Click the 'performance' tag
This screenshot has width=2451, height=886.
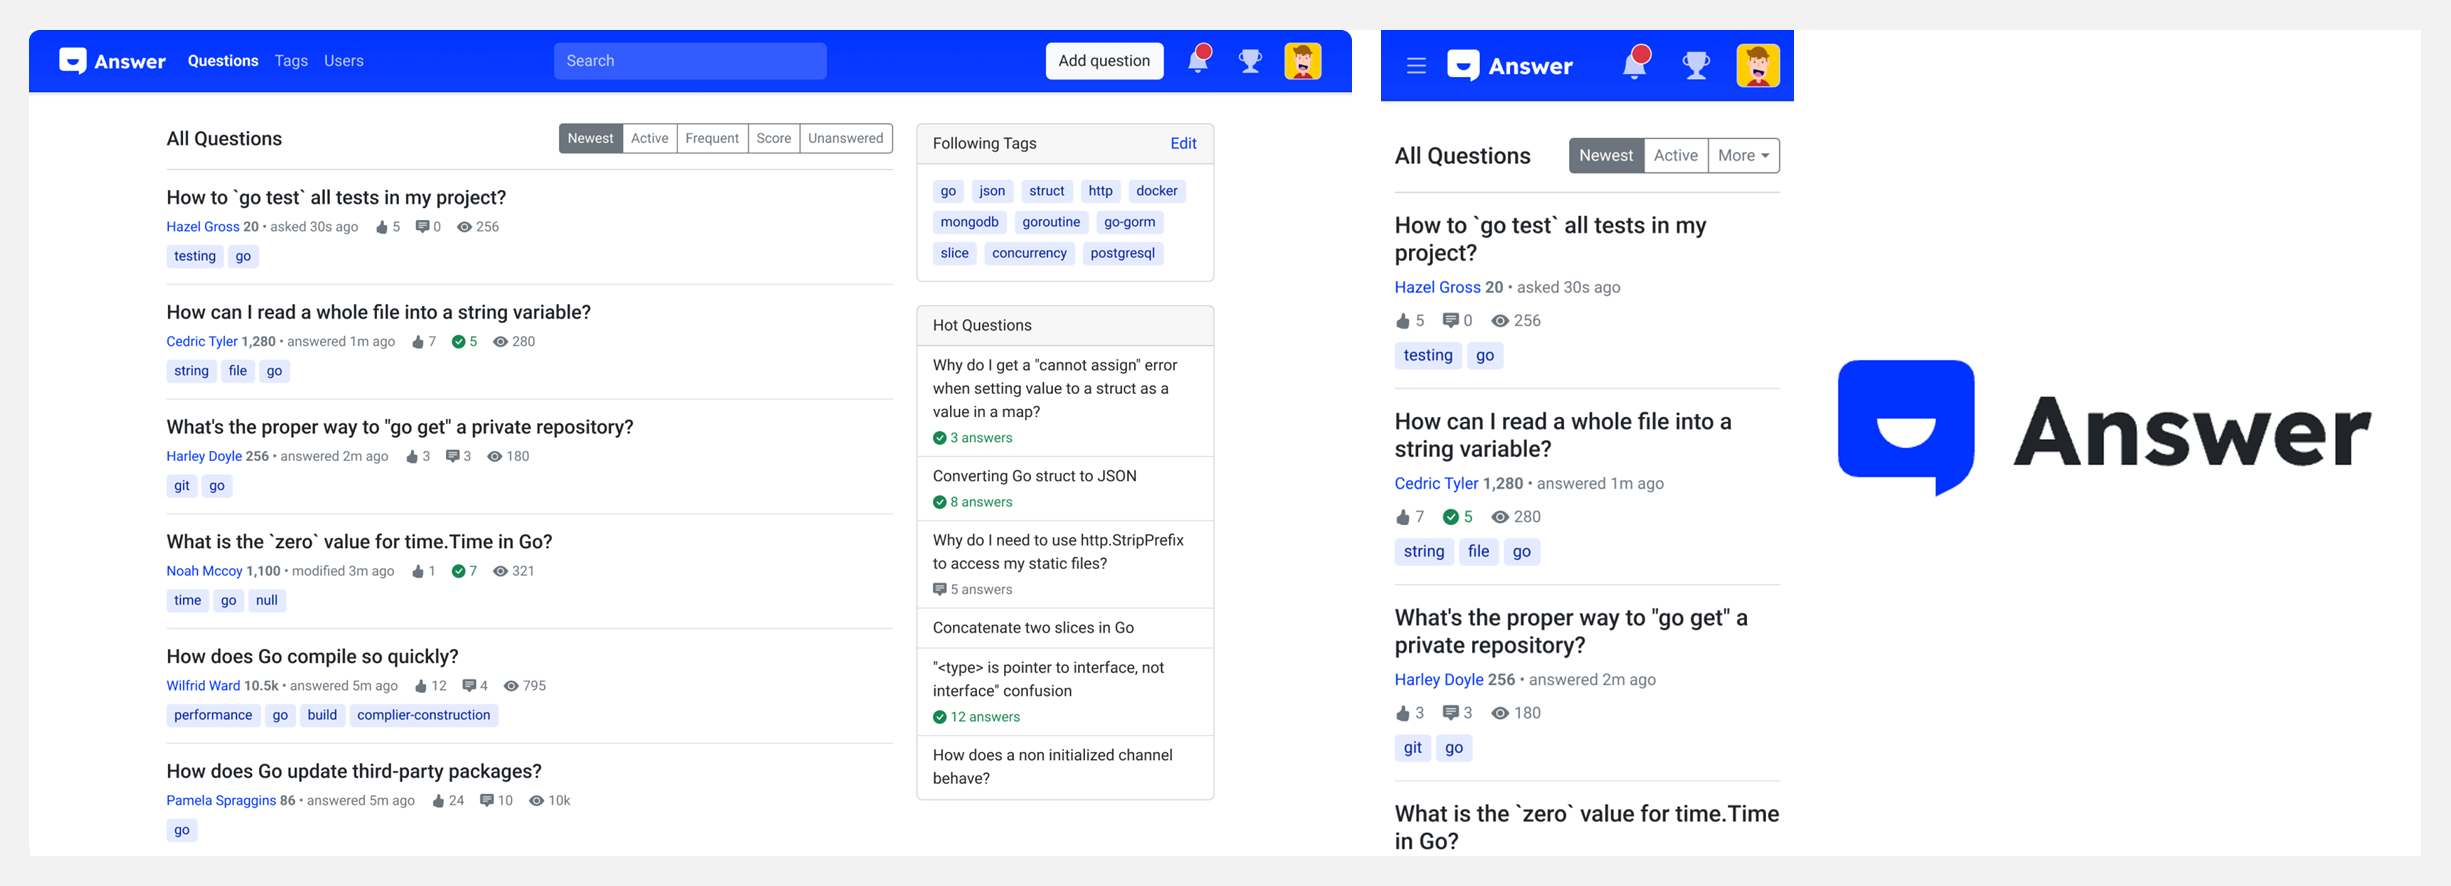(x=212, y=715)
